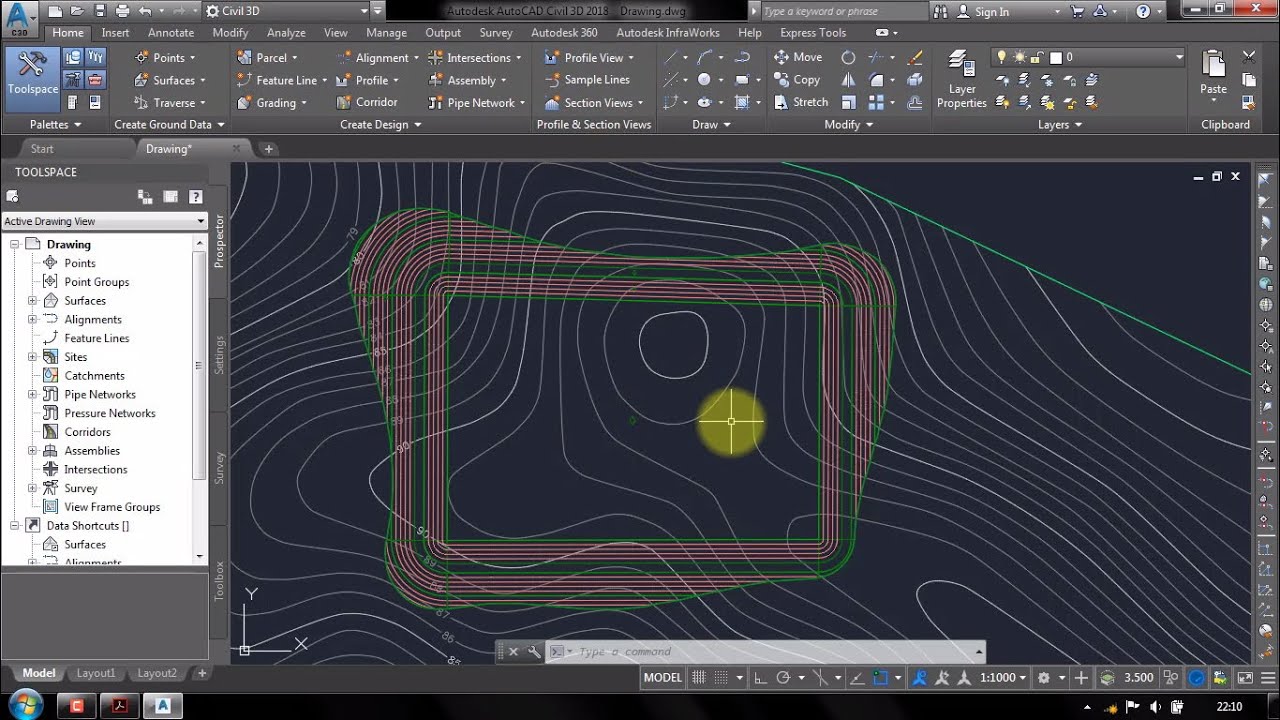Expand the Surfaces tree node
Image resolution: width=1280 pixels, height=720 pixels.
(32, 301)
